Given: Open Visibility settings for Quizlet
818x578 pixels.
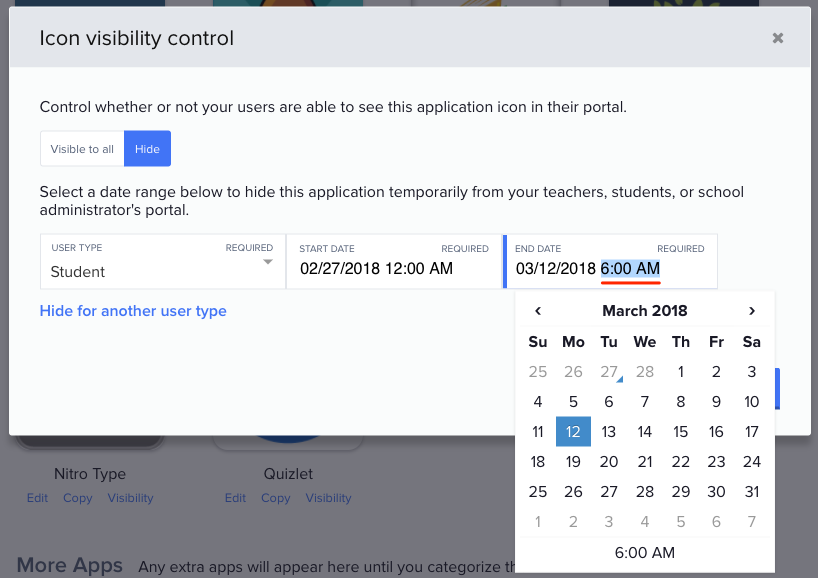Looking at the screenshot, I should [x=328, y=497].
